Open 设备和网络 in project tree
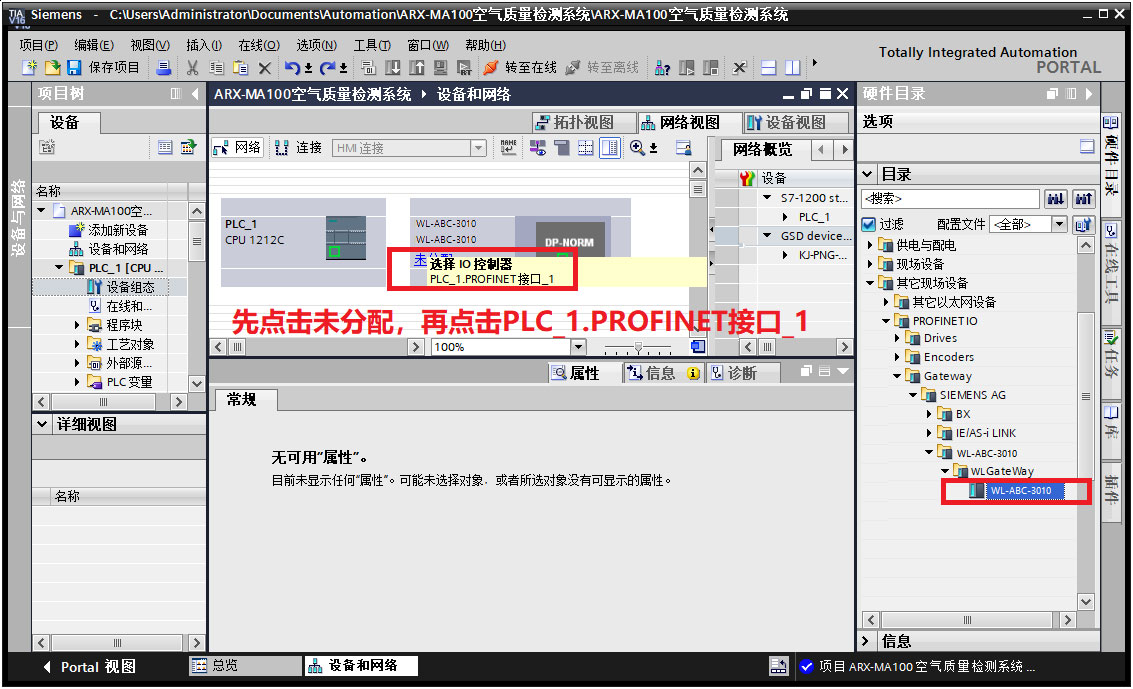 click(x=118, y=249)
